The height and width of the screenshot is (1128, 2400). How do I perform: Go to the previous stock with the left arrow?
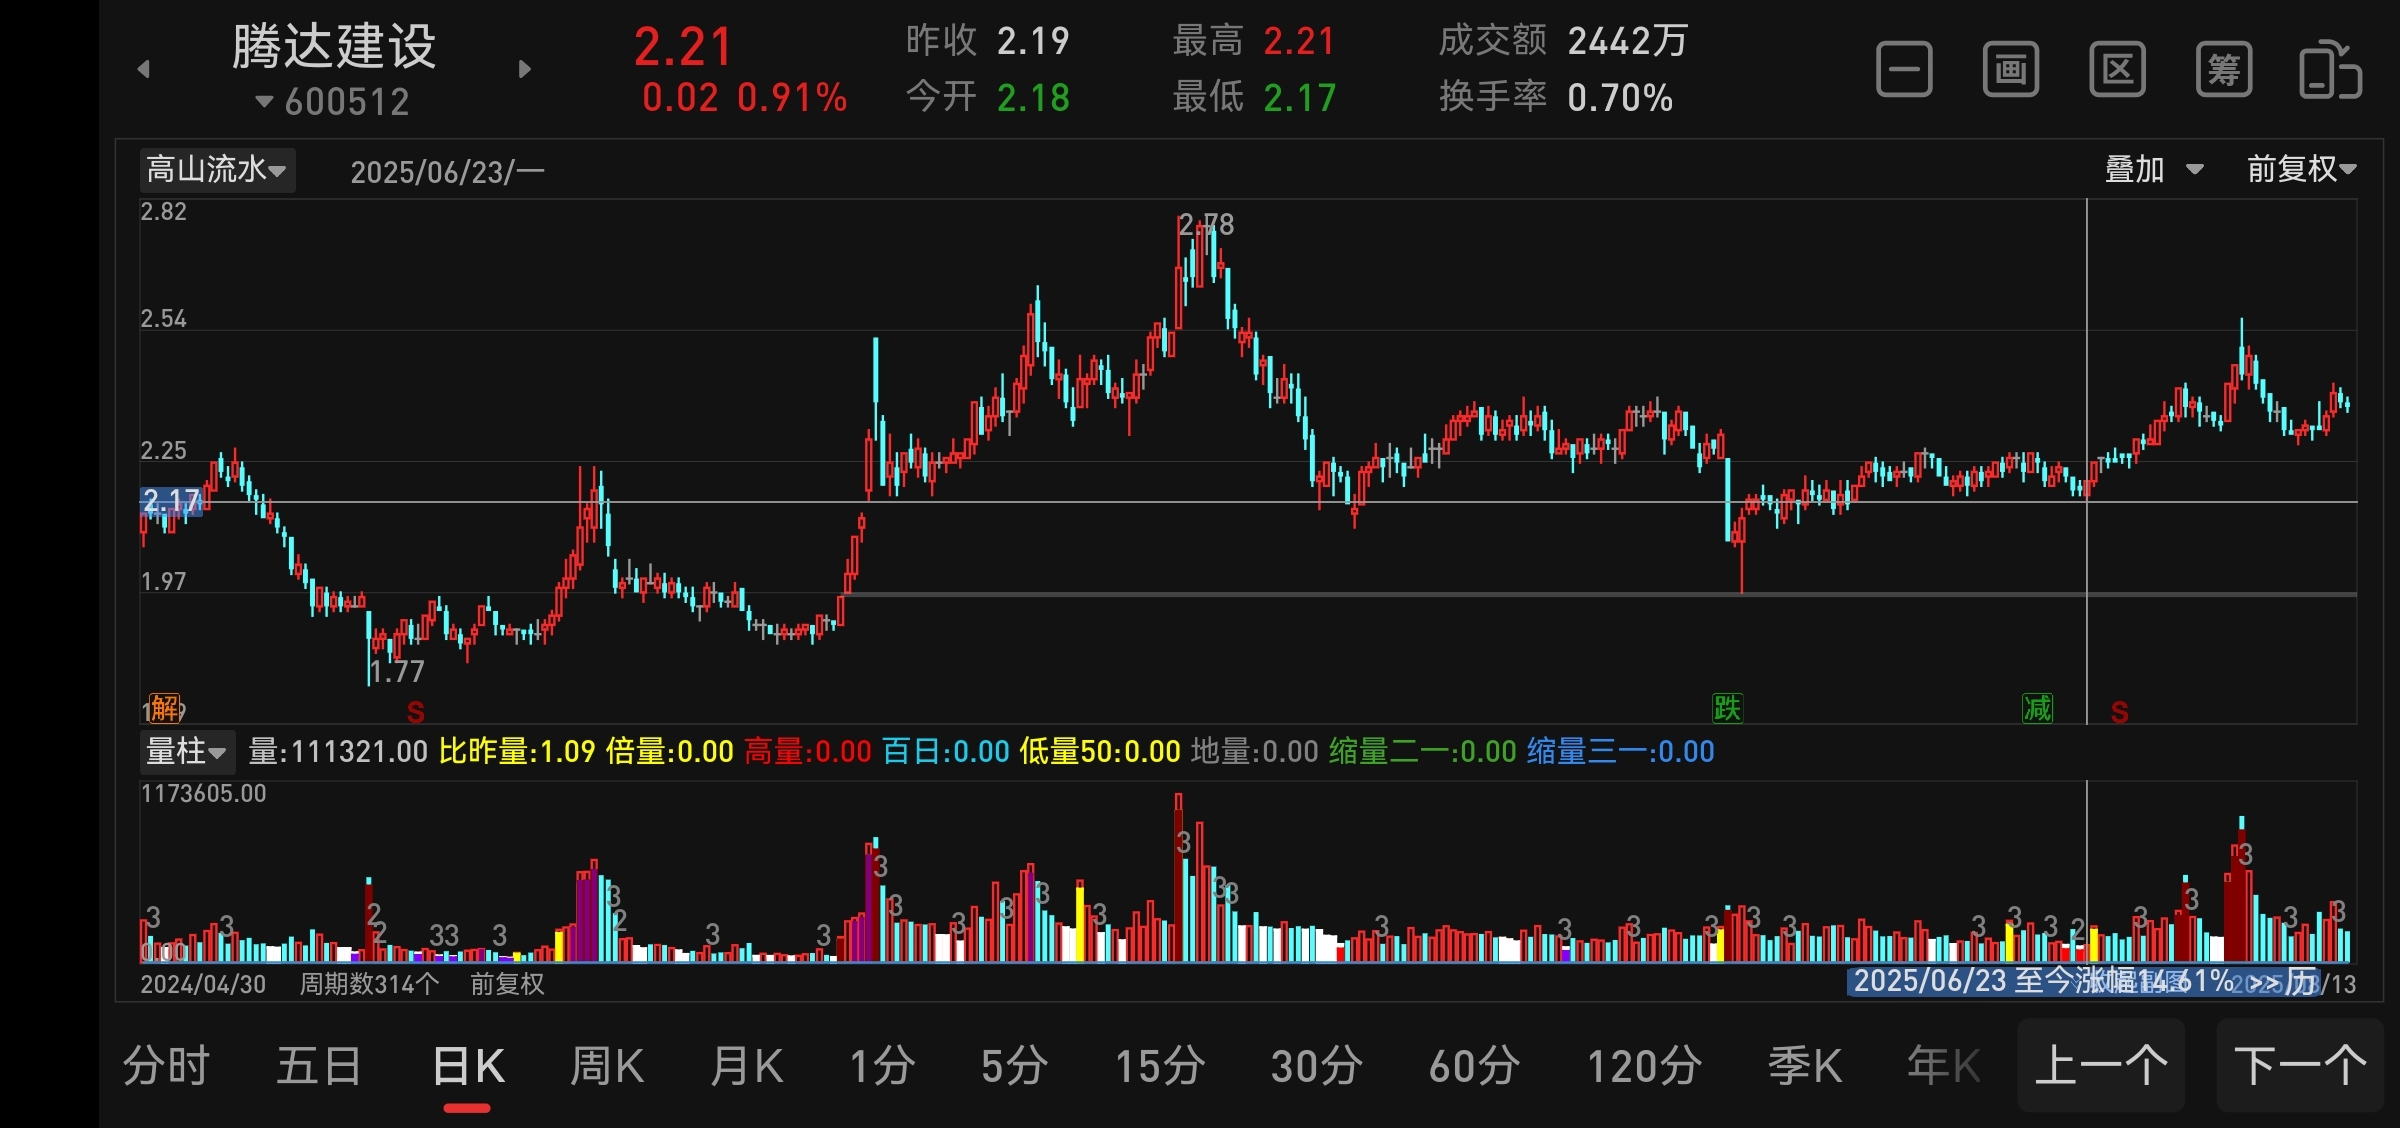(x=144, y=69)
